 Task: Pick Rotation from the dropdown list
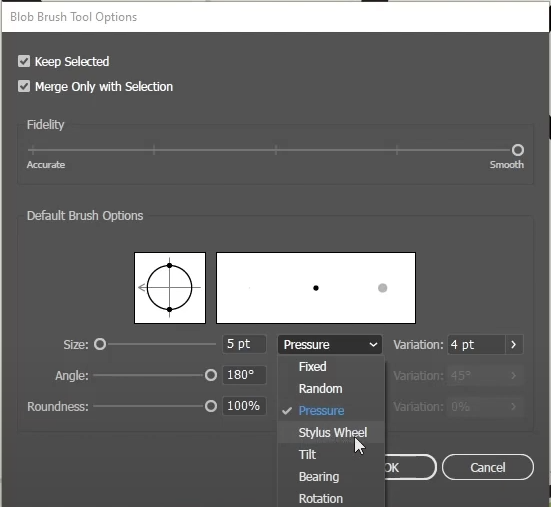point(331,498)
